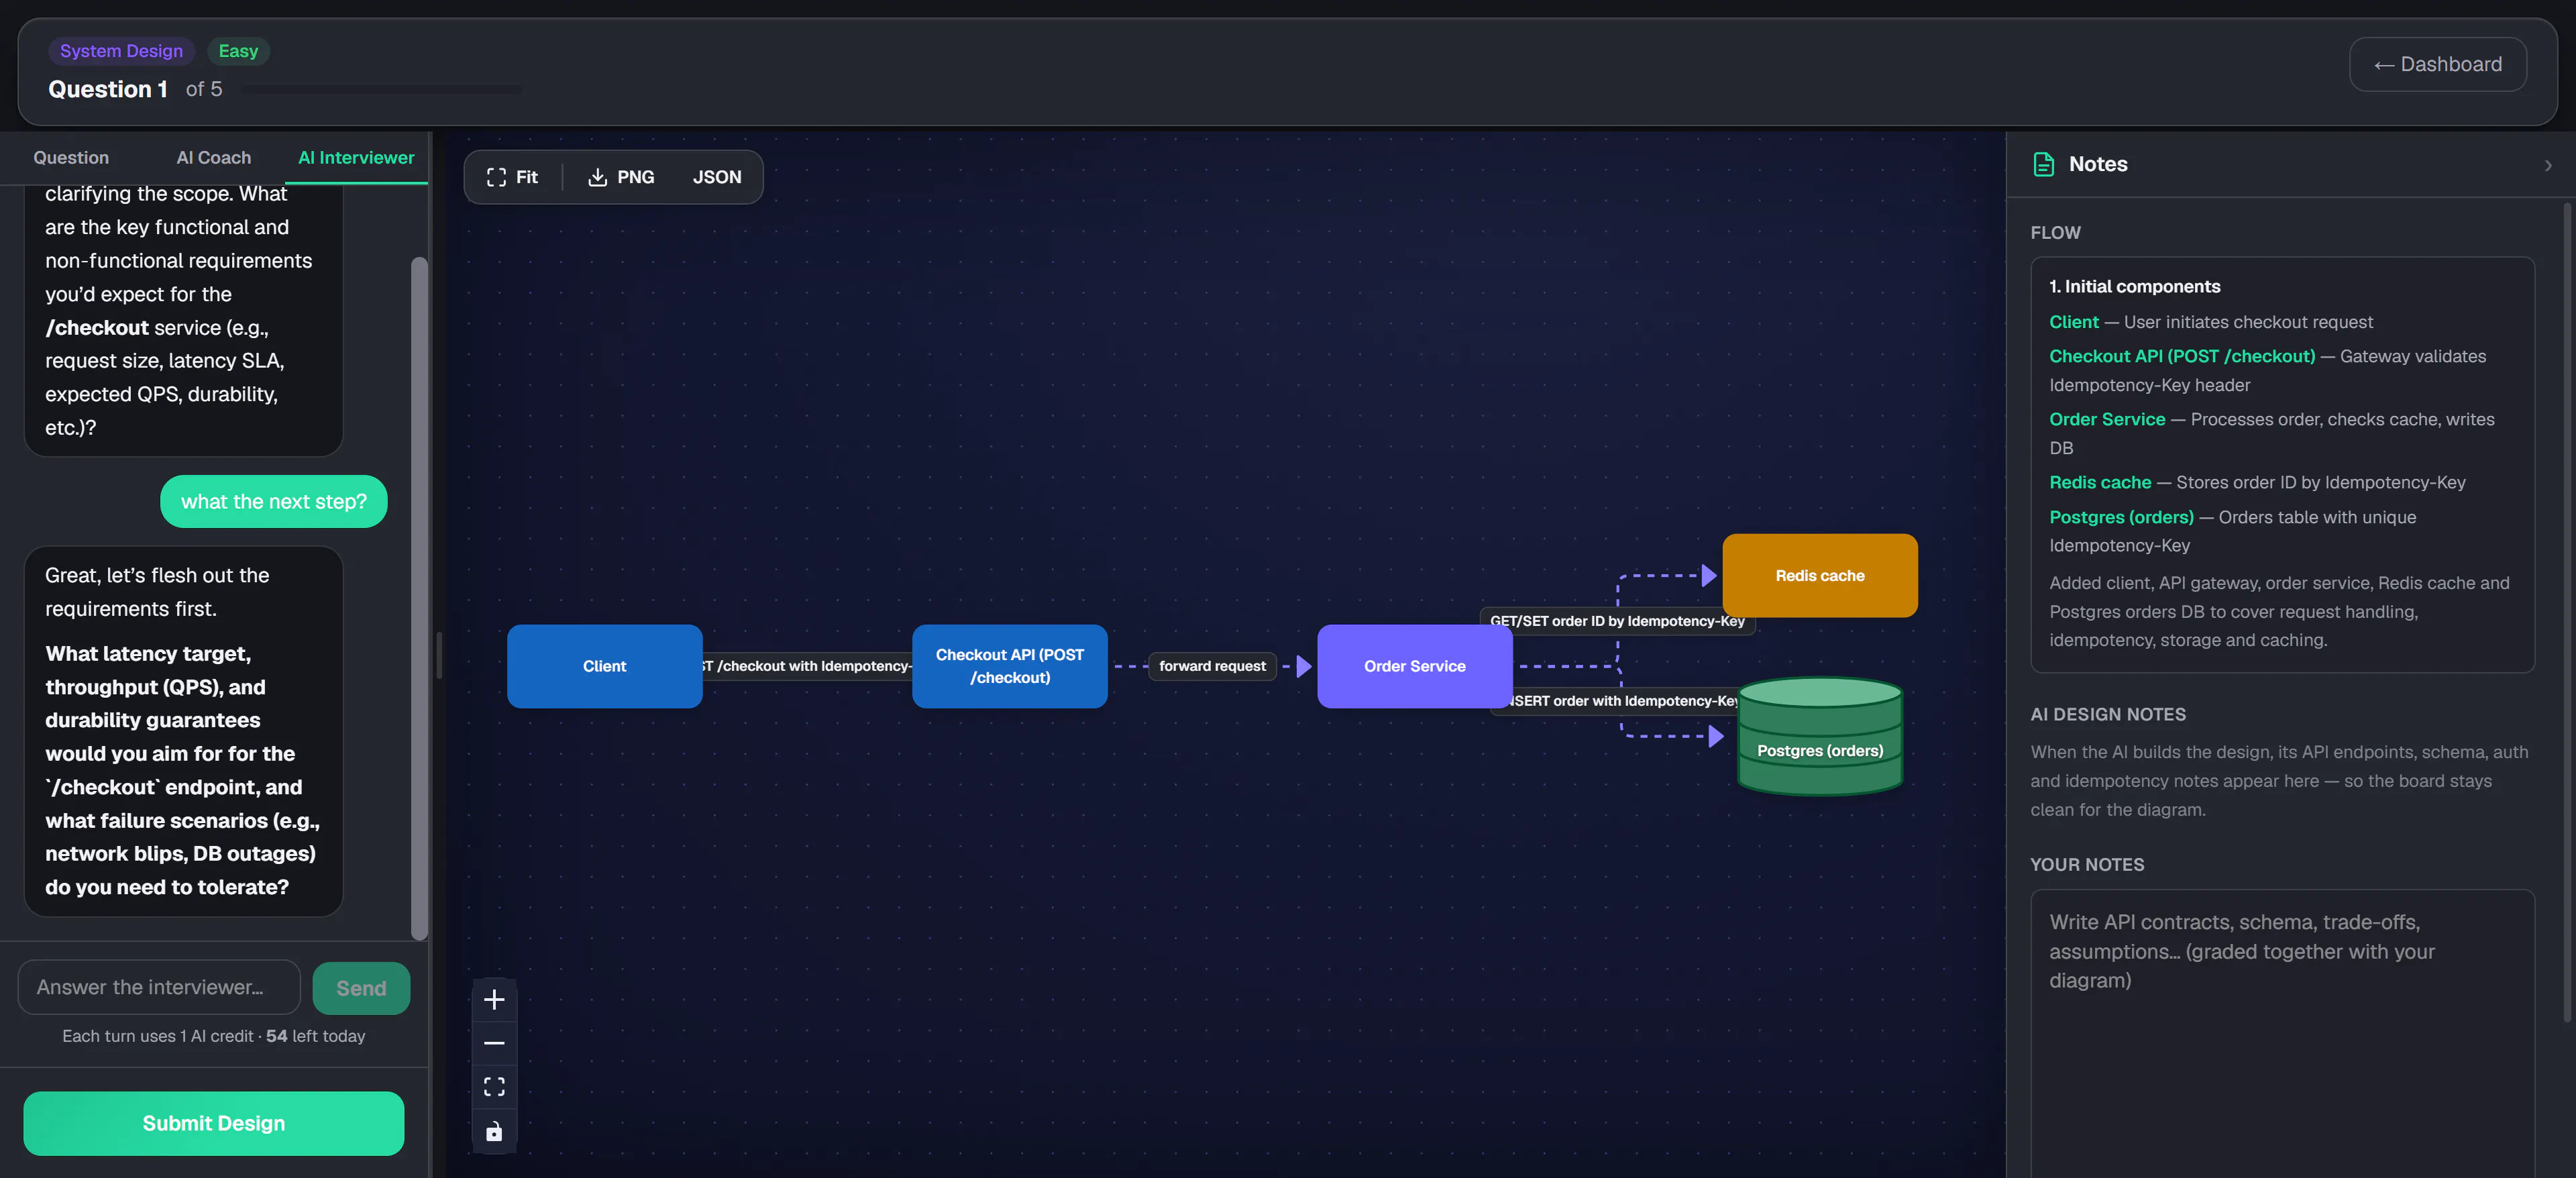Select the Checkout API node
2576x1178 pixels.
[x=1009, y=666]
